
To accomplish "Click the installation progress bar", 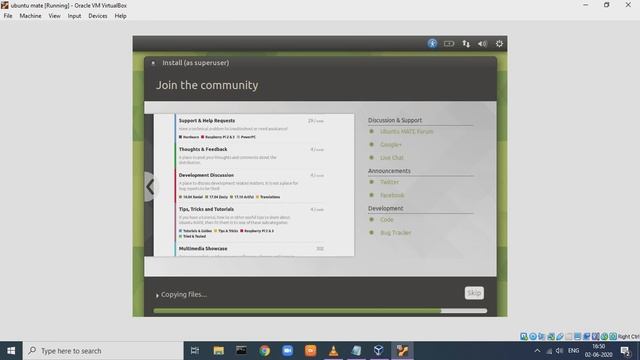I will 320,311.
